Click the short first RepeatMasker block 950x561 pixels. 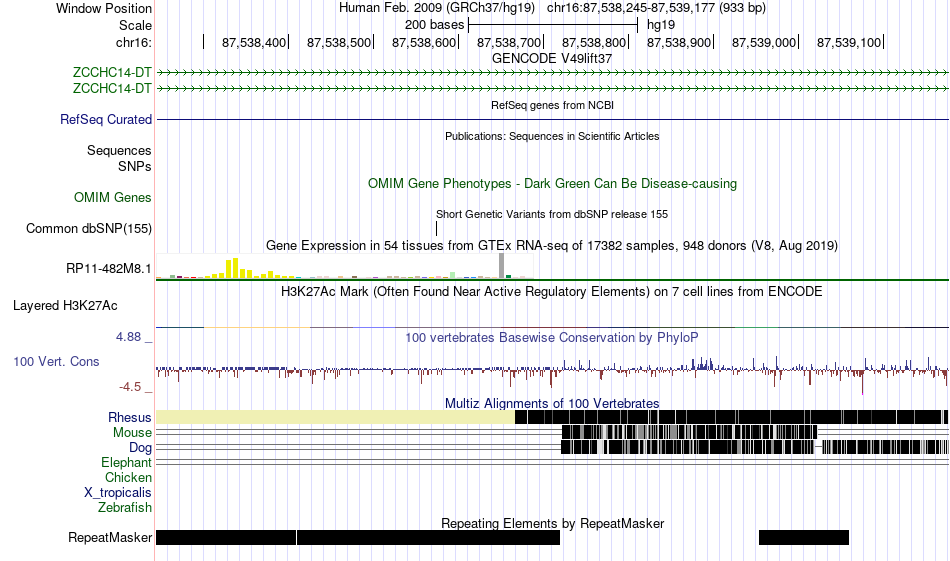click(x=226, y=537)
